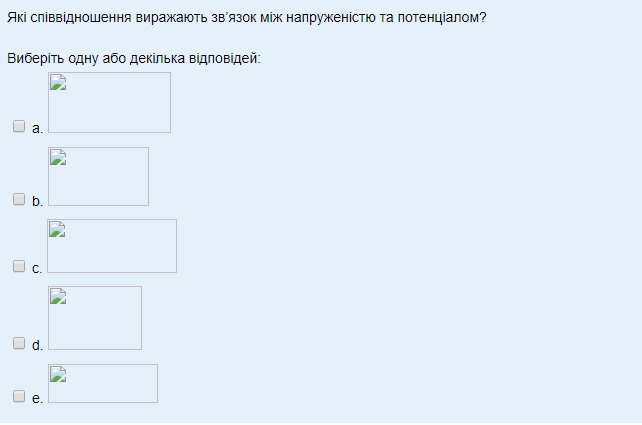This screenshot has width=642, height=425.
Task: Click the broken image icon in answer c
Action: tap(58, 230)
